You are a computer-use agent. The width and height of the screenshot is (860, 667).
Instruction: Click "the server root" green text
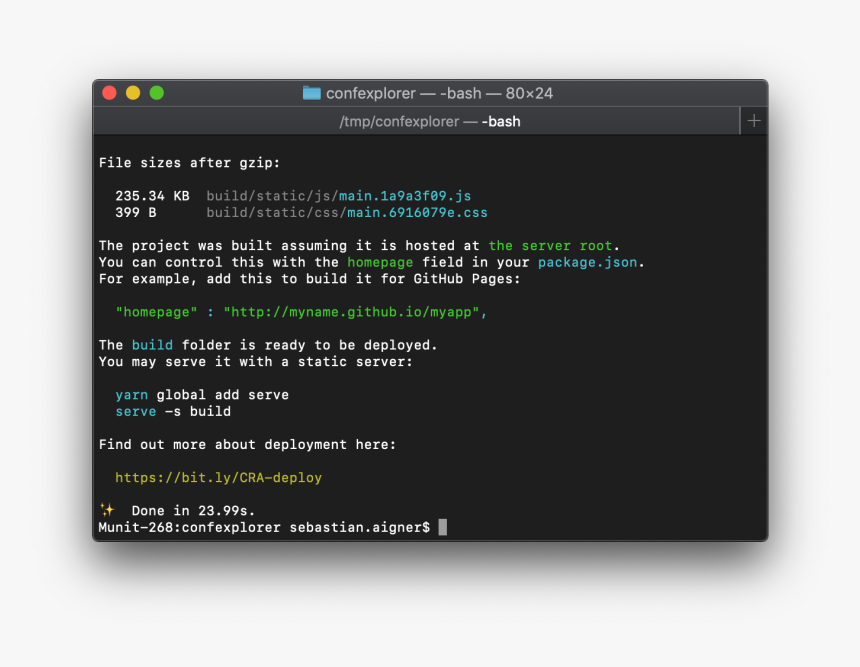click(550, 246)
